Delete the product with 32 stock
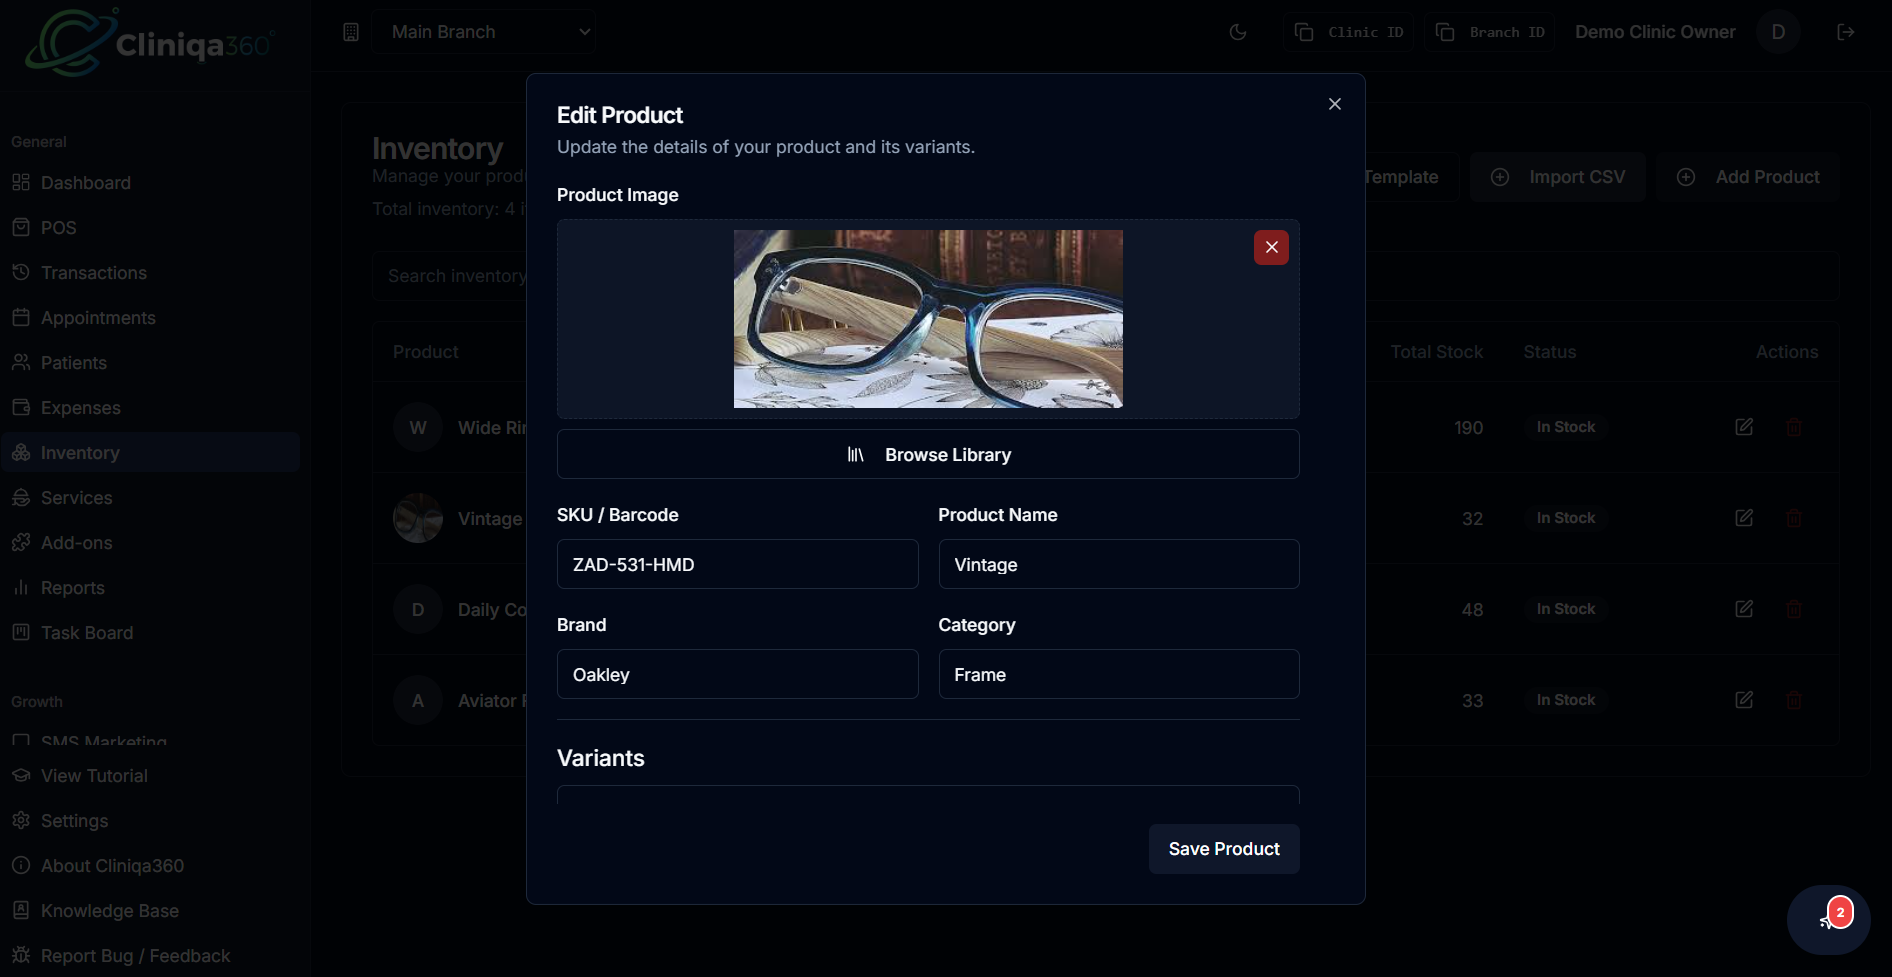Image resolution: width=1892 pixels, height=977 pixels. coord(1794,518)
